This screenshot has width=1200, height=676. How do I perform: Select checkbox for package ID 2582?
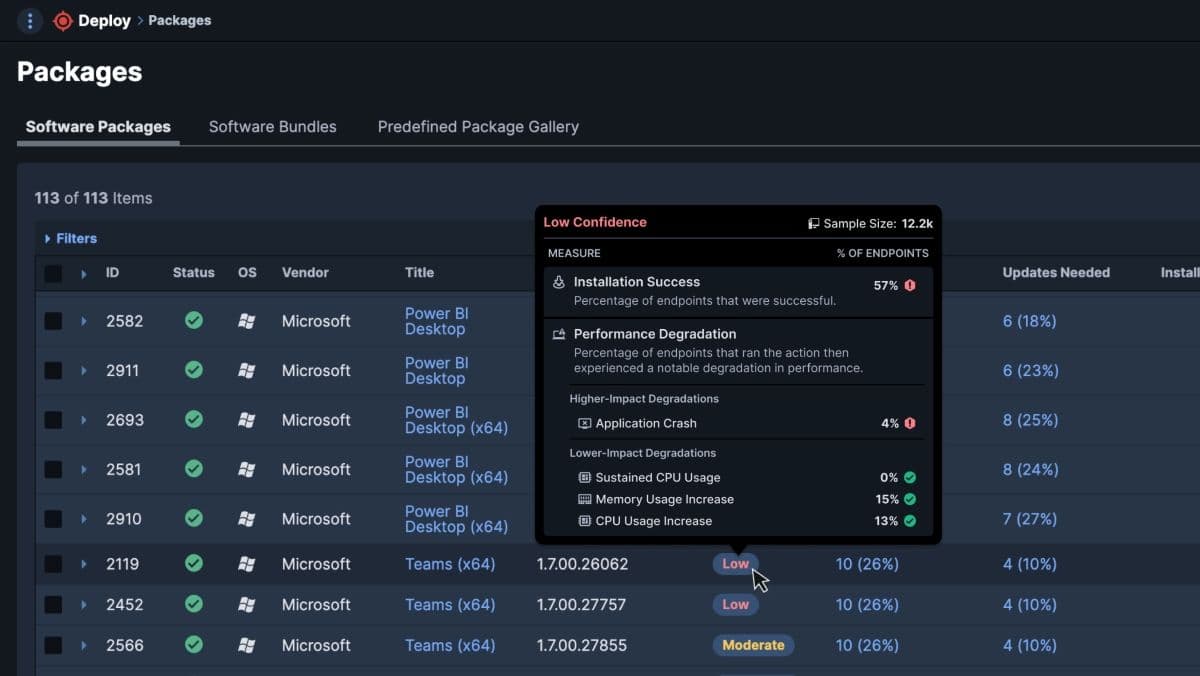pyautogui.click(x=53, y=321)
